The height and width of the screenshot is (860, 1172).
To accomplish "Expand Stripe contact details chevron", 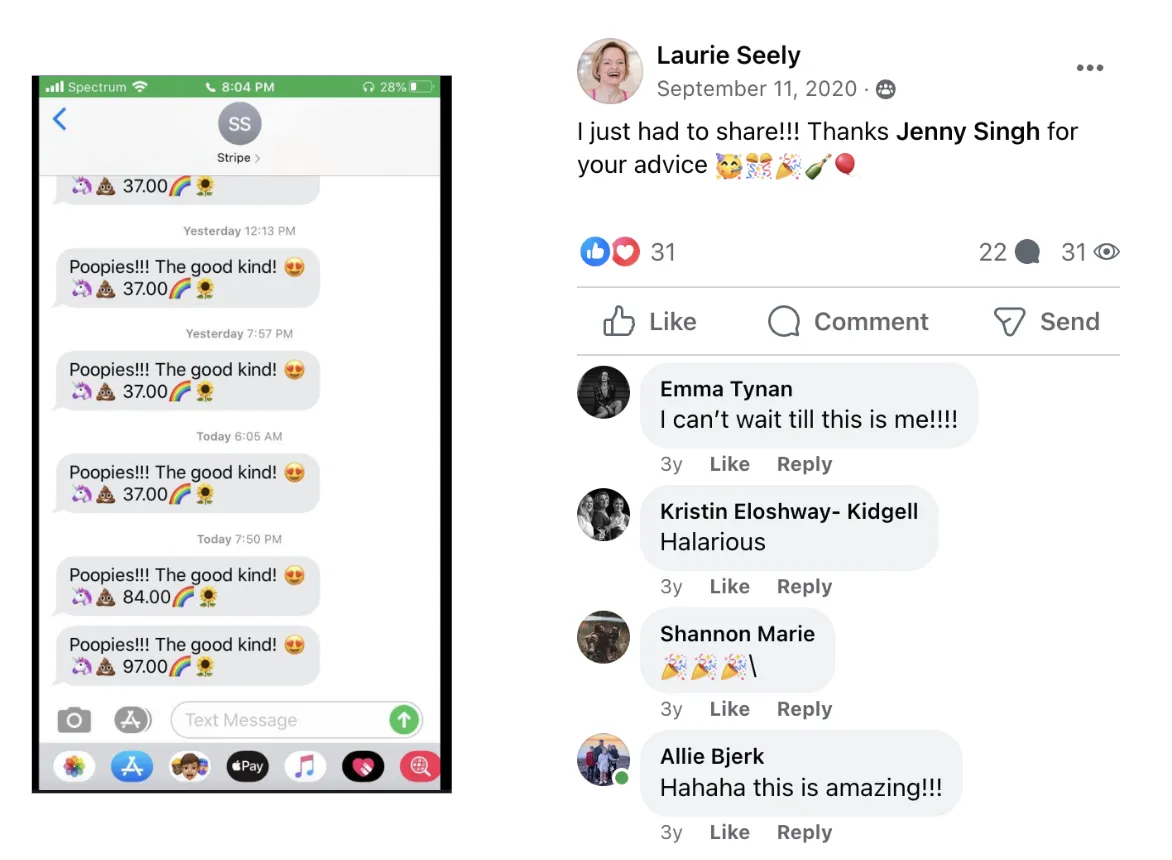I will pyautogui.click(x=258, y=158).
